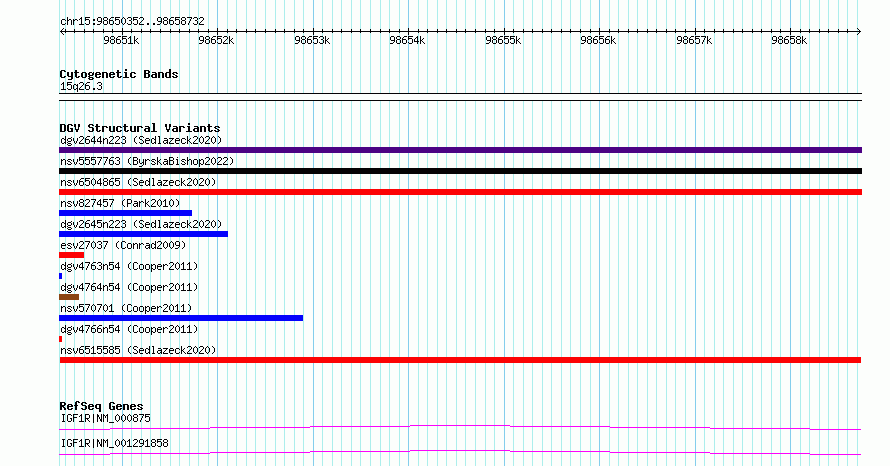This screenshot has width=890, height=466.
Task: Click the 98654k ruler position label
Action: [x=407, y=40]
